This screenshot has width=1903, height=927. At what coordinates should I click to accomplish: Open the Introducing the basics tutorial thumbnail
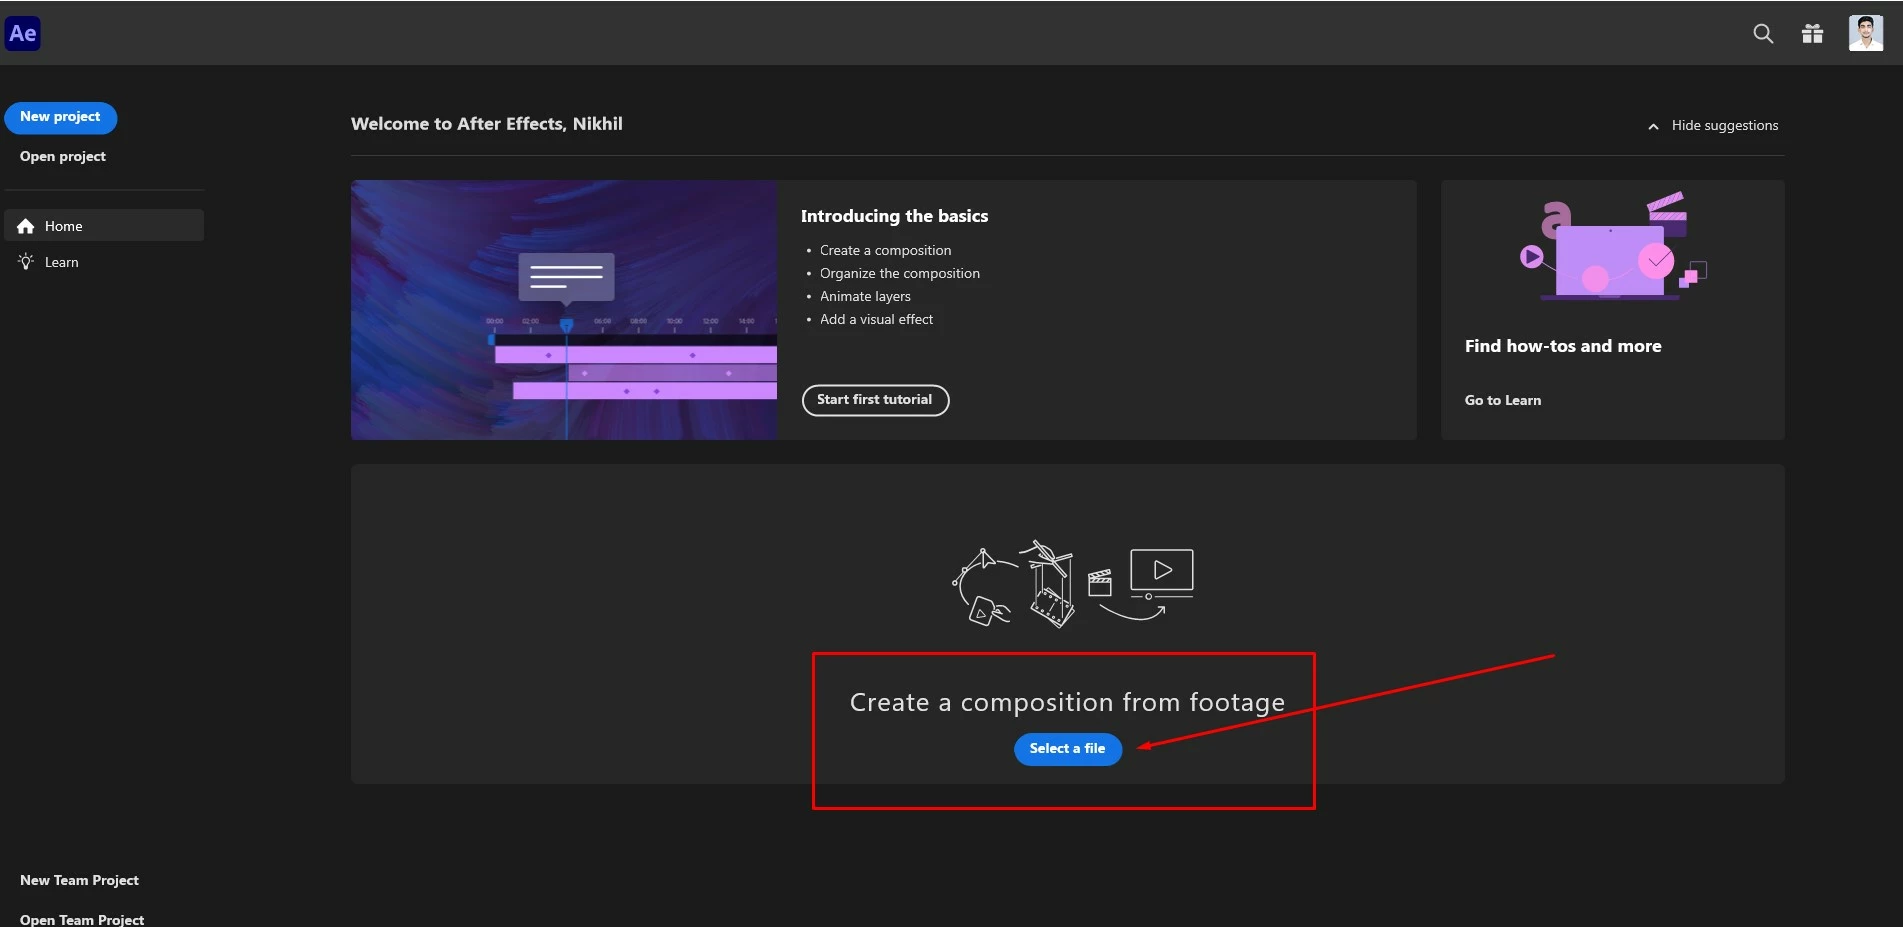[564, 310]
